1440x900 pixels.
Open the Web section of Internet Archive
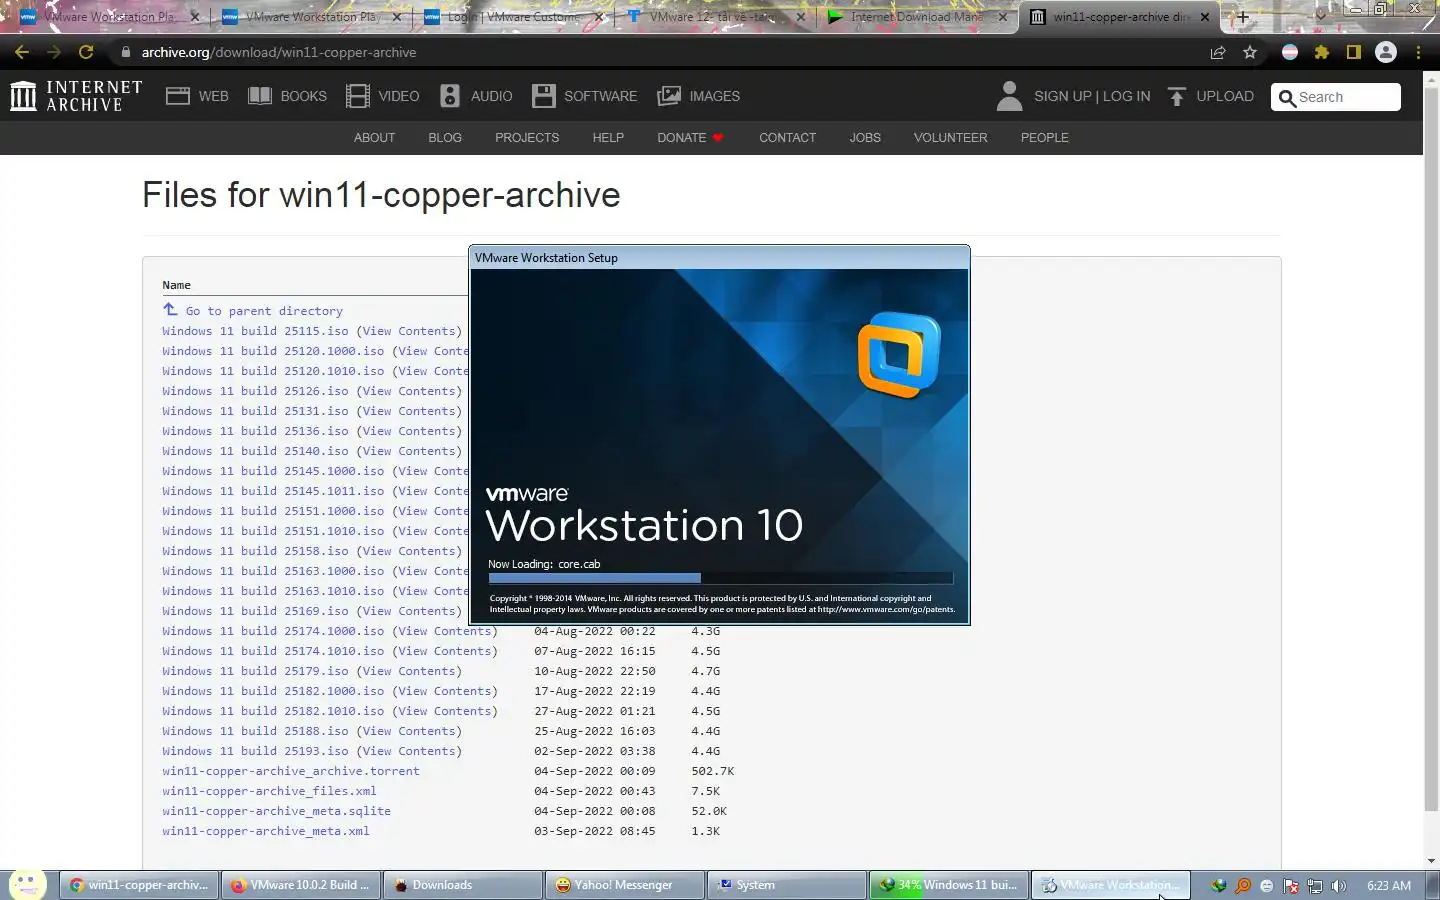[197, 96]
